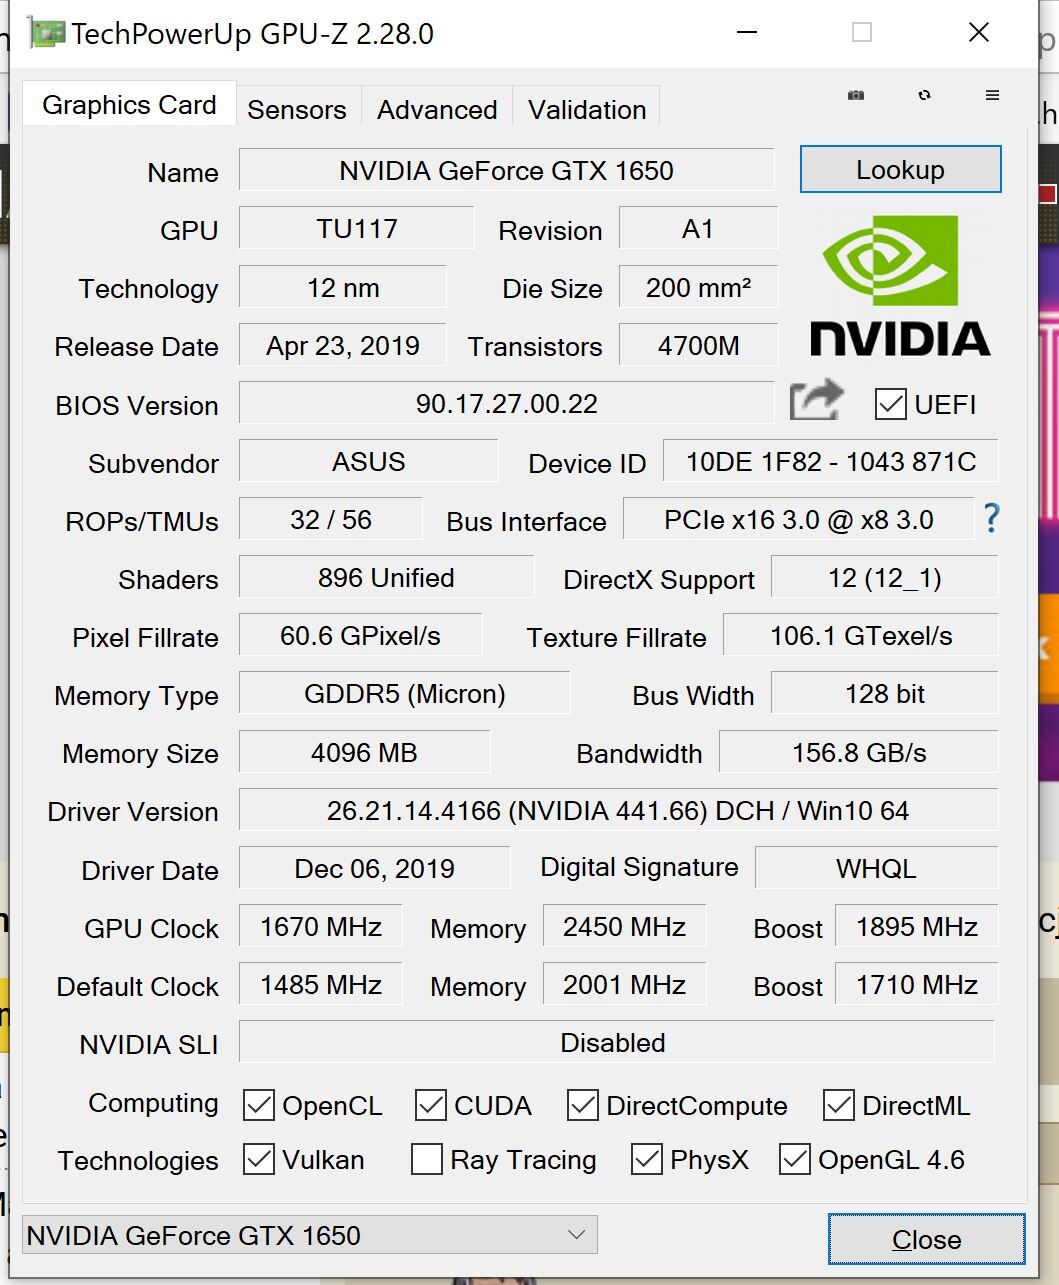
Task: Click the Bus Interface question mark icon
Action: point(991,518)
